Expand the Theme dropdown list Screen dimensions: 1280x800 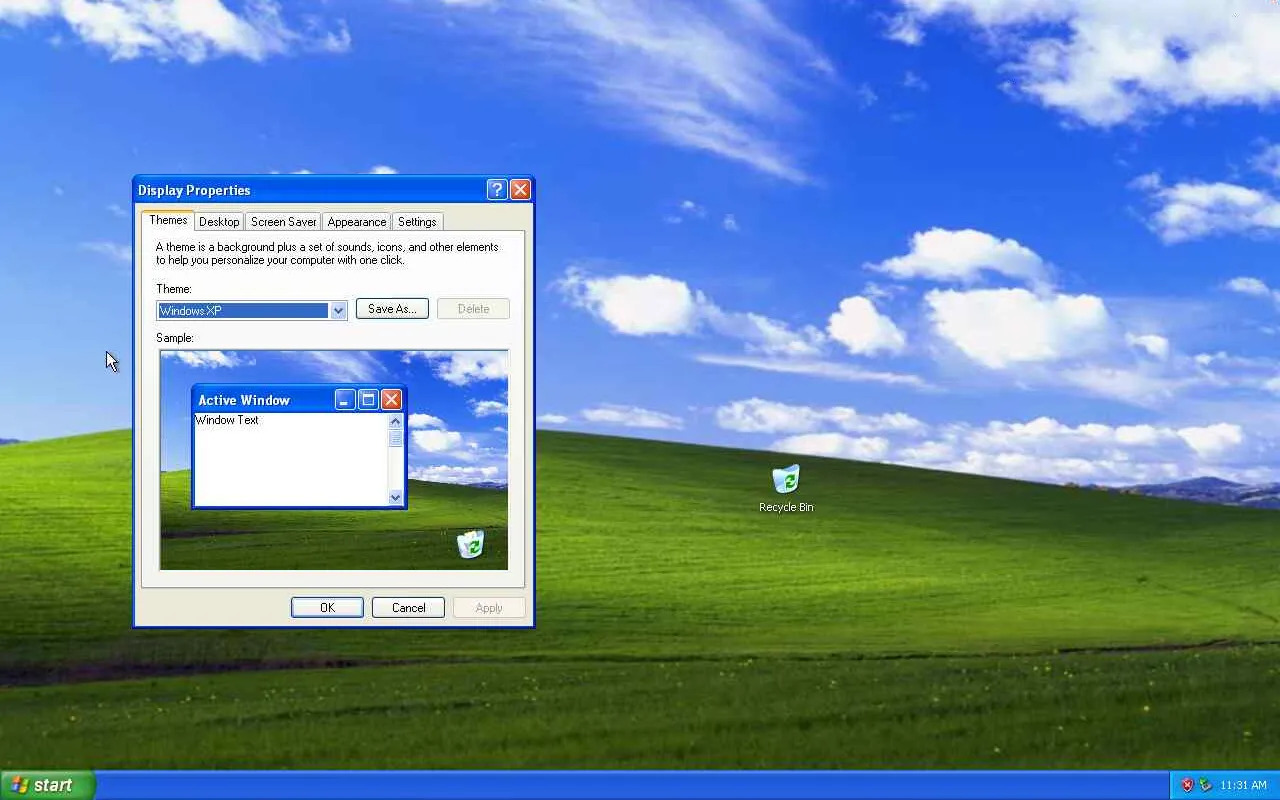(x=338, y=310)
